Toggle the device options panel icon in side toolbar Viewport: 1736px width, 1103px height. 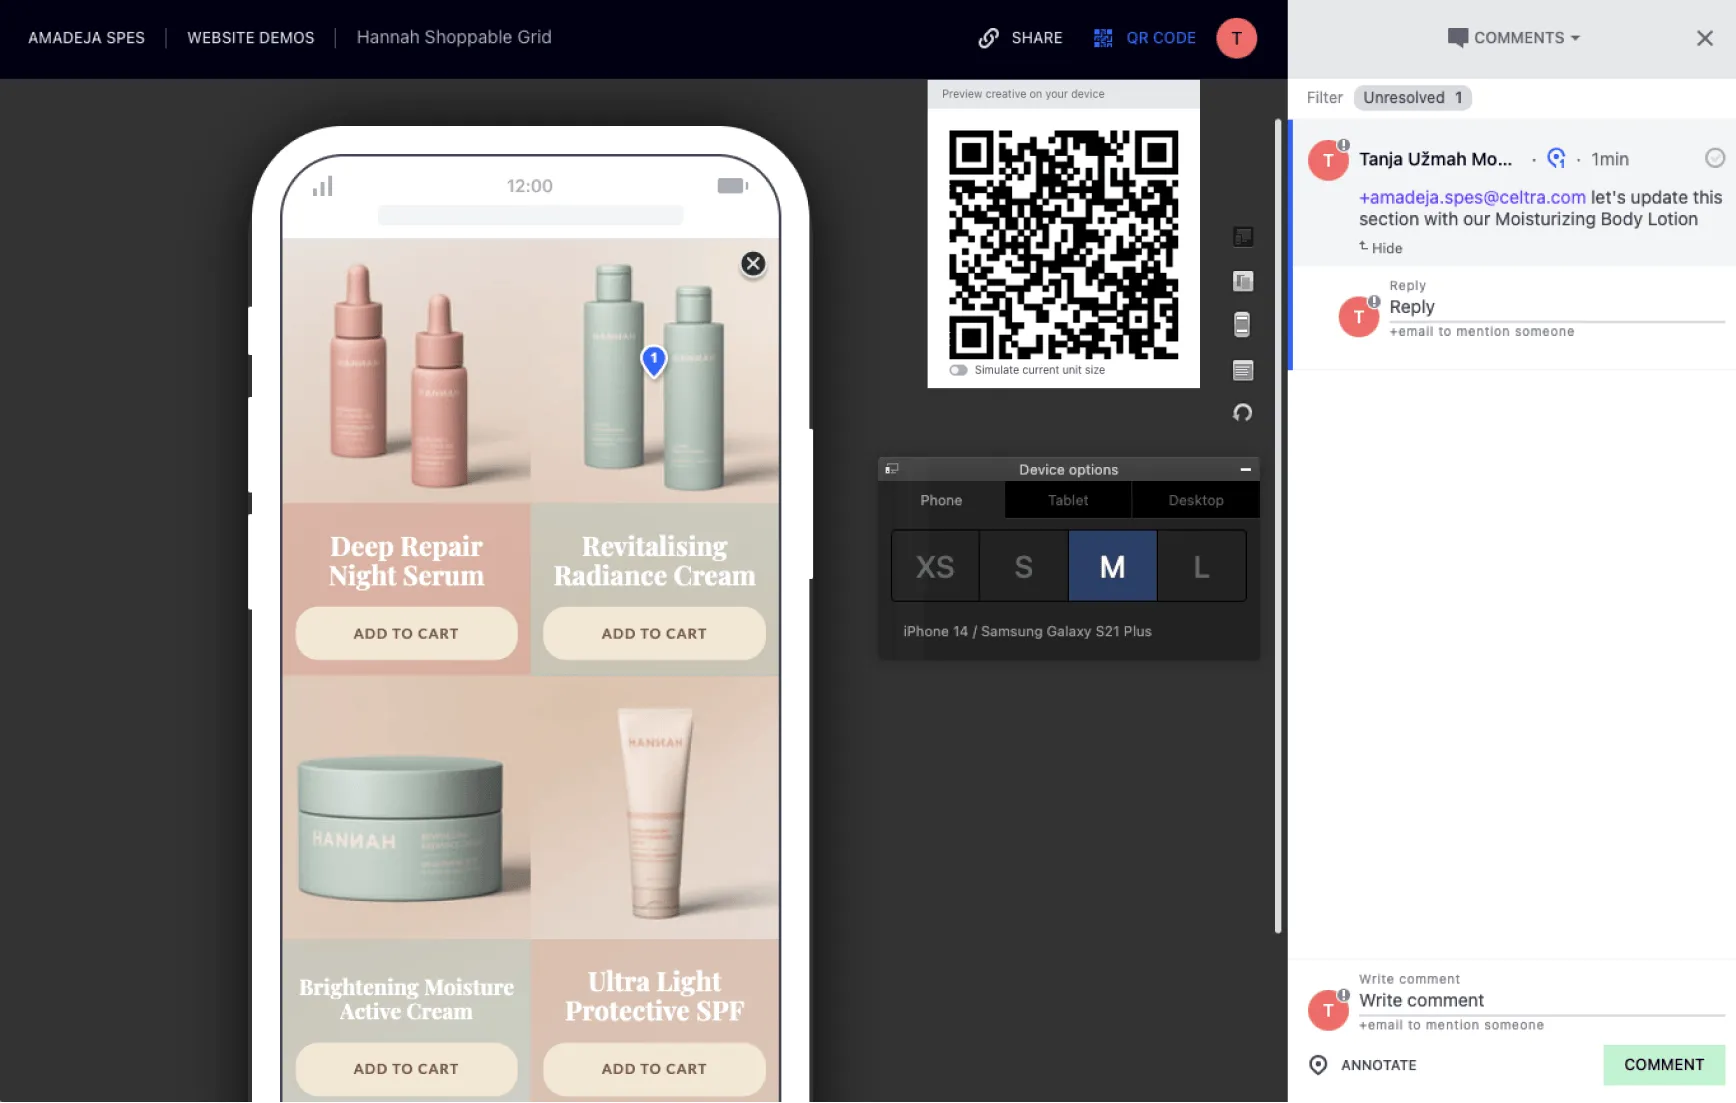point(1243,237)
